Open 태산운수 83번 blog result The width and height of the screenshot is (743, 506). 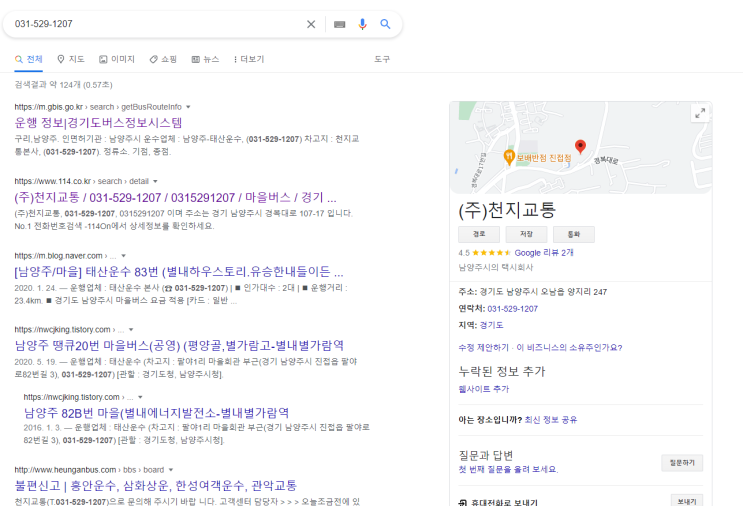pyautogui.click(x=179, y=271)
